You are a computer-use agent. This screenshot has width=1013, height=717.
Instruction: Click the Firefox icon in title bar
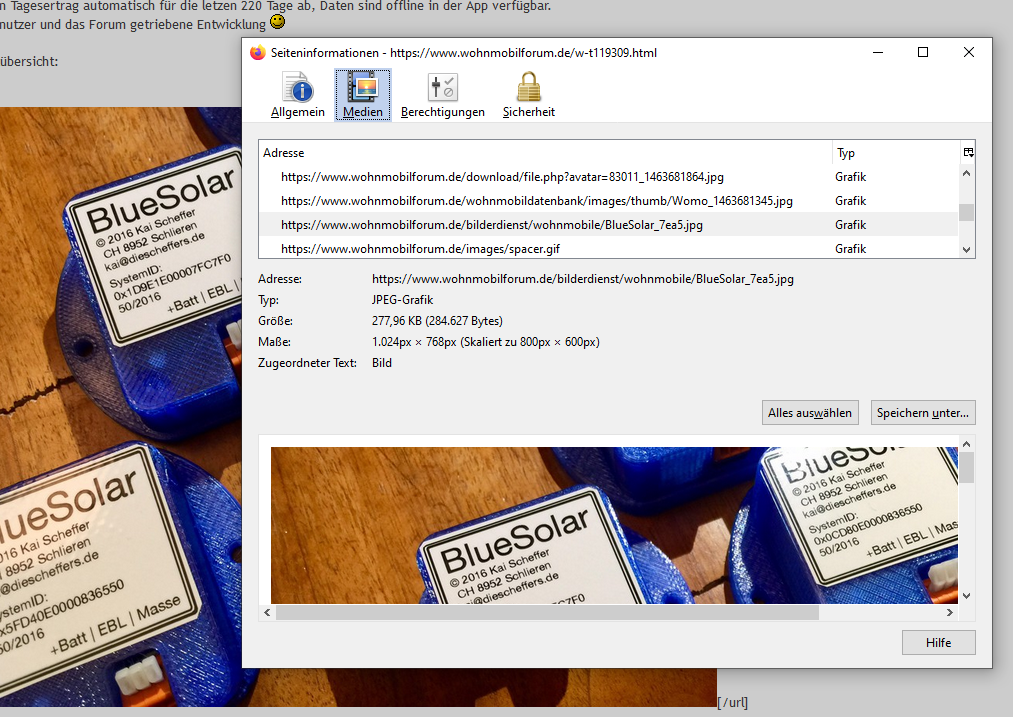pyautogui.click(x=258, y=53)
